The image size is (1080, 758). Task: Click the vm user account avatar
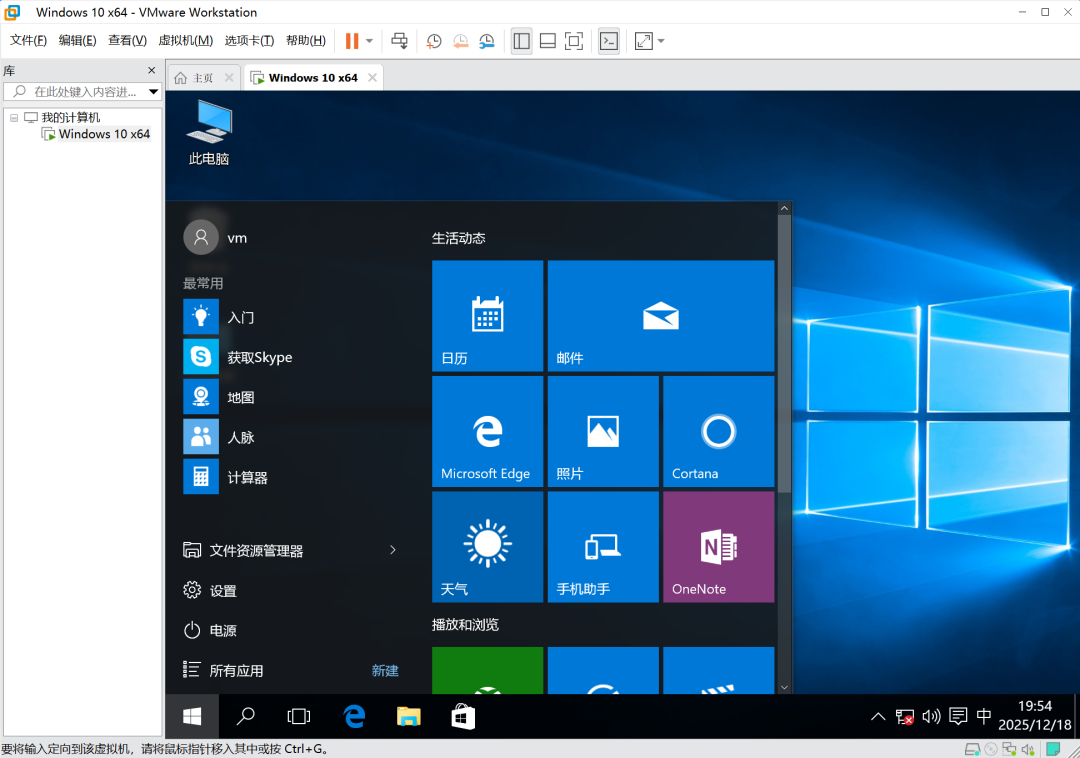[200, 238]
